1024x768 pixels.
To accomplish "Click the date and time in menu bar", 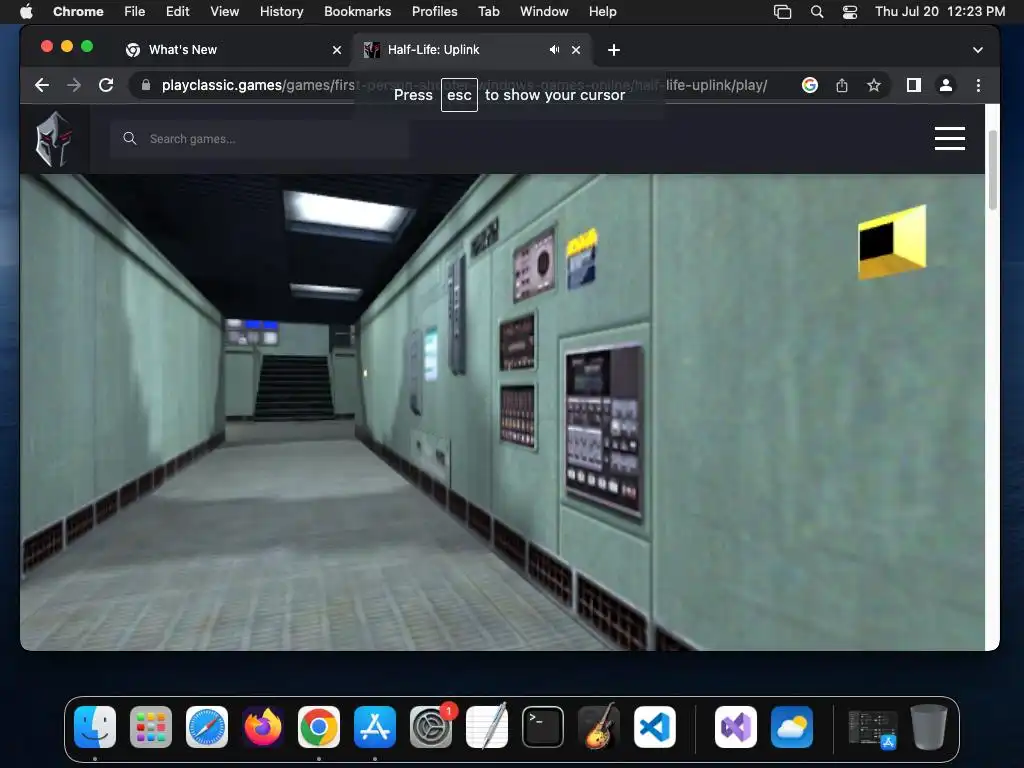I will coord(940,11).
